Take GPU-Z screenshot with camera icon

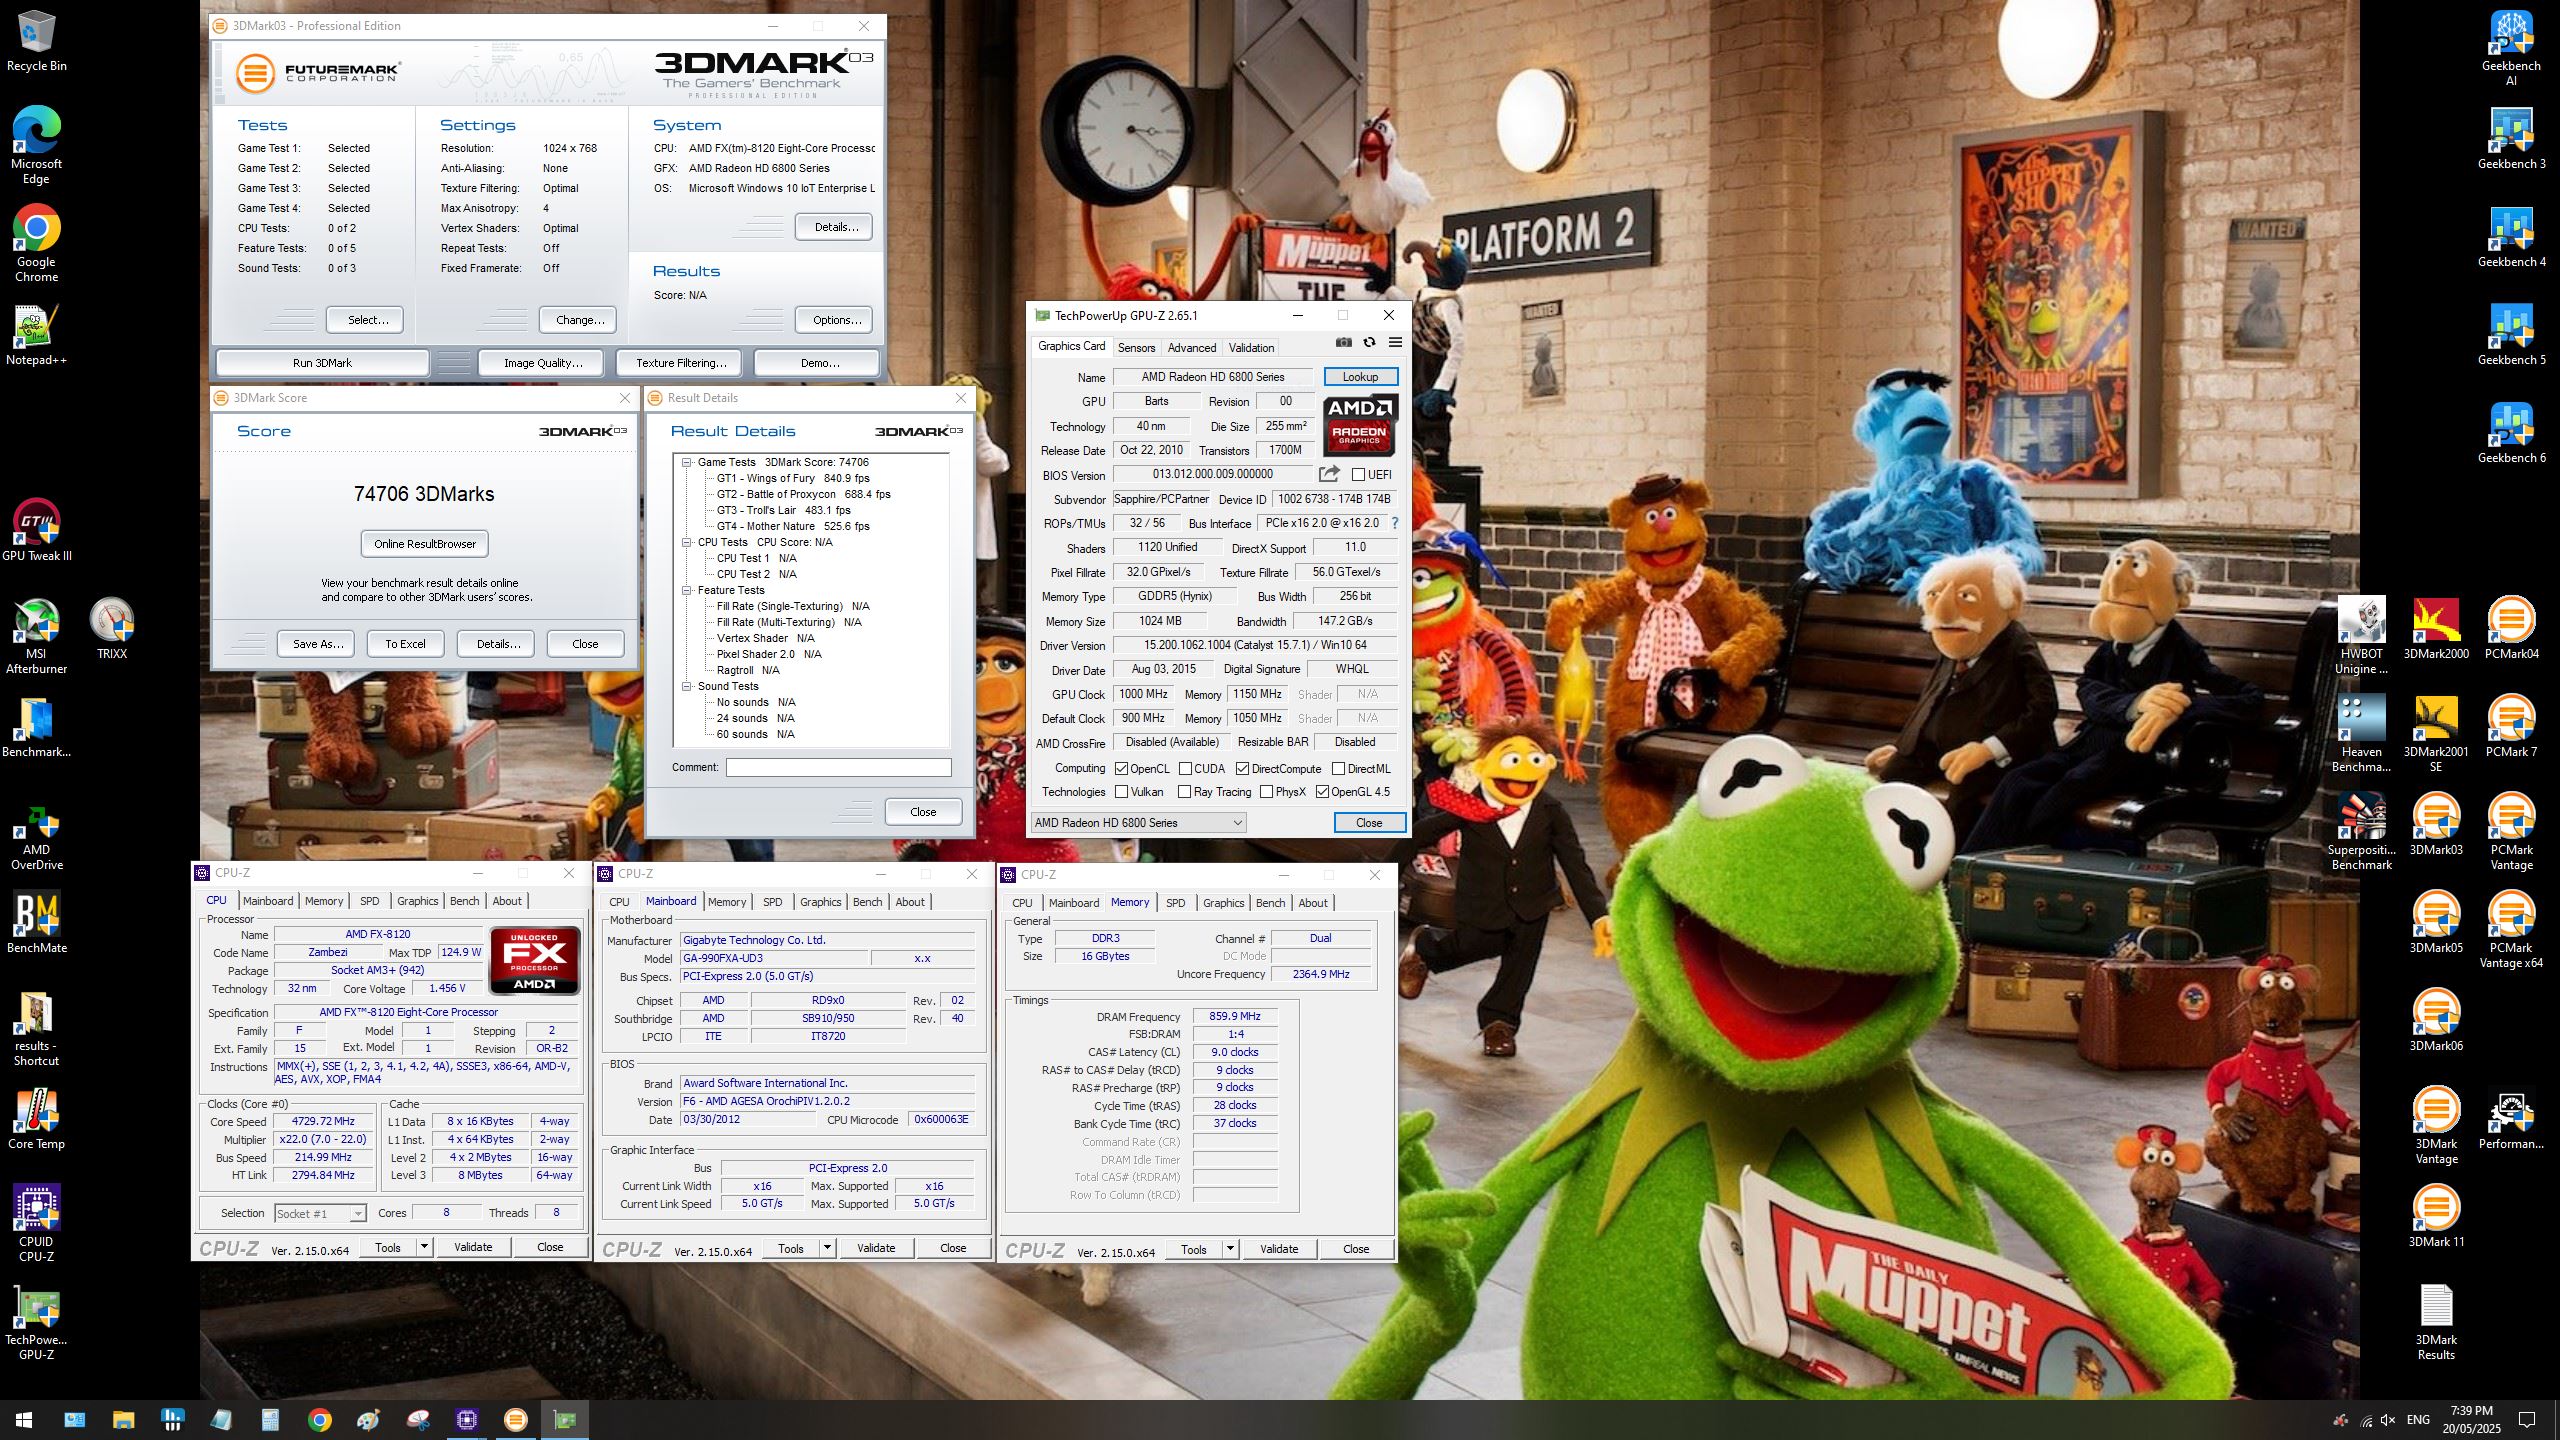tap(1343, 343)
